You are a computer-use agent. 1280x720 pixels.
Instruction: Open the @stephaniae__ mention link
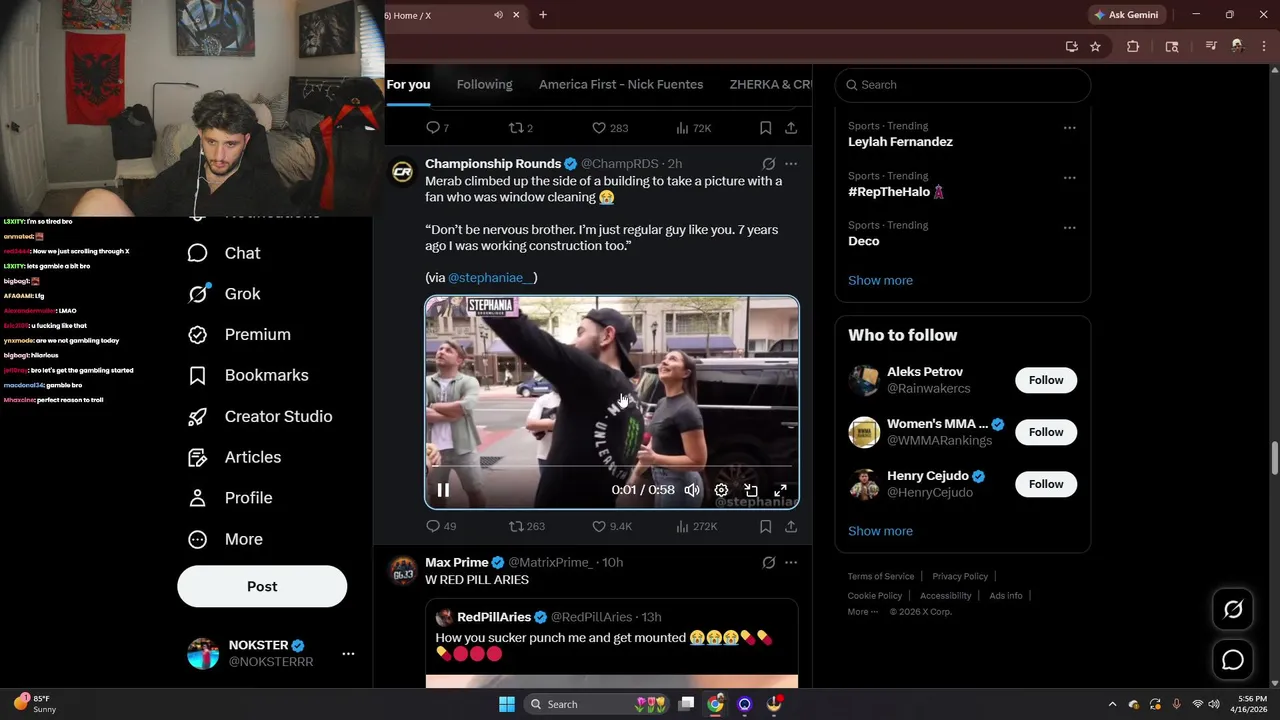(x=492, y=277)
